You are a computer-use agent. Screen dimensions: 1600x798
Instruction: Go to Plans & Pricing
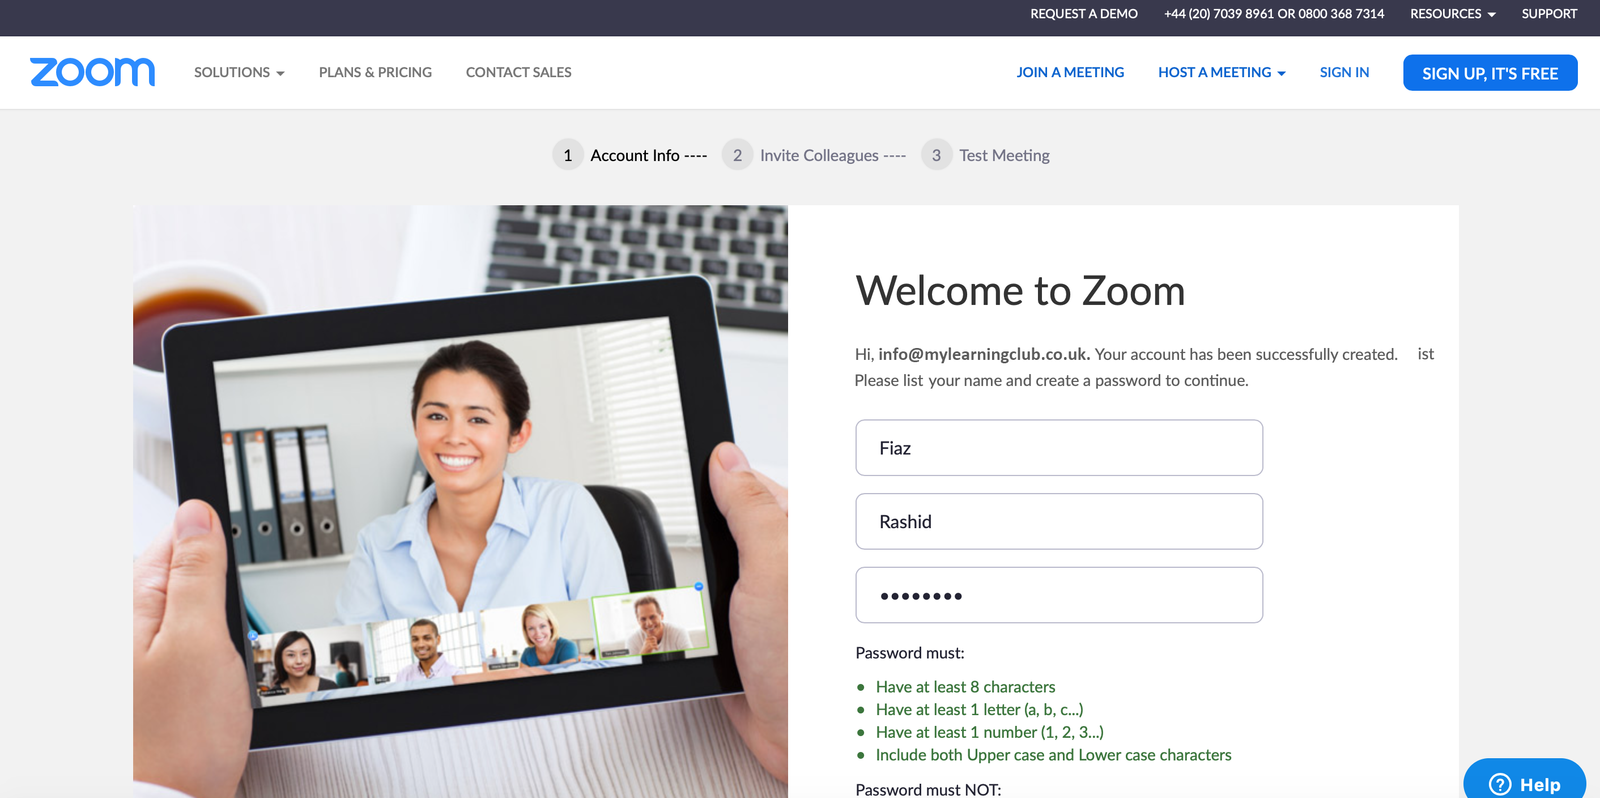(x=375, y=72)
